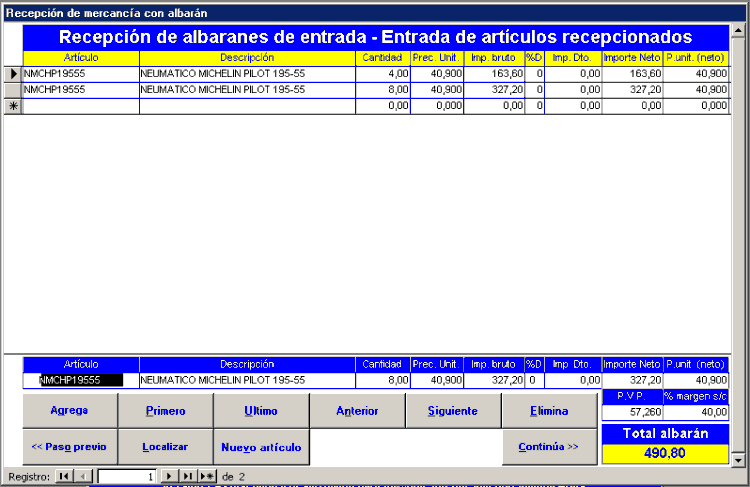Click yellow Cantidad column header
This screenshot has height=487, width=750.
(383, 58)
